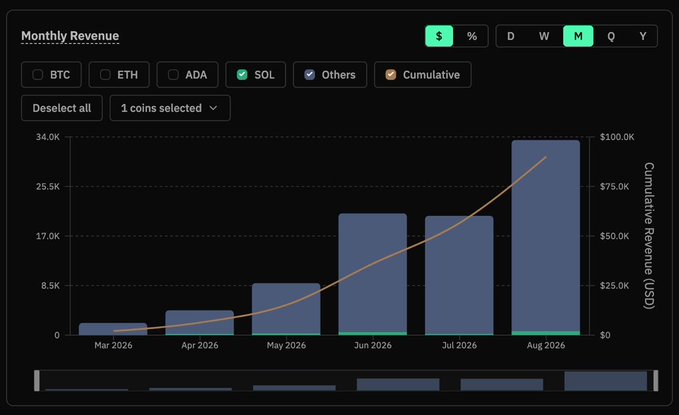Image resolution: width=679 pixels, height=415 pixels.
Task: Uncheck the Others series checkbox
Action: [x=310, y=75]
